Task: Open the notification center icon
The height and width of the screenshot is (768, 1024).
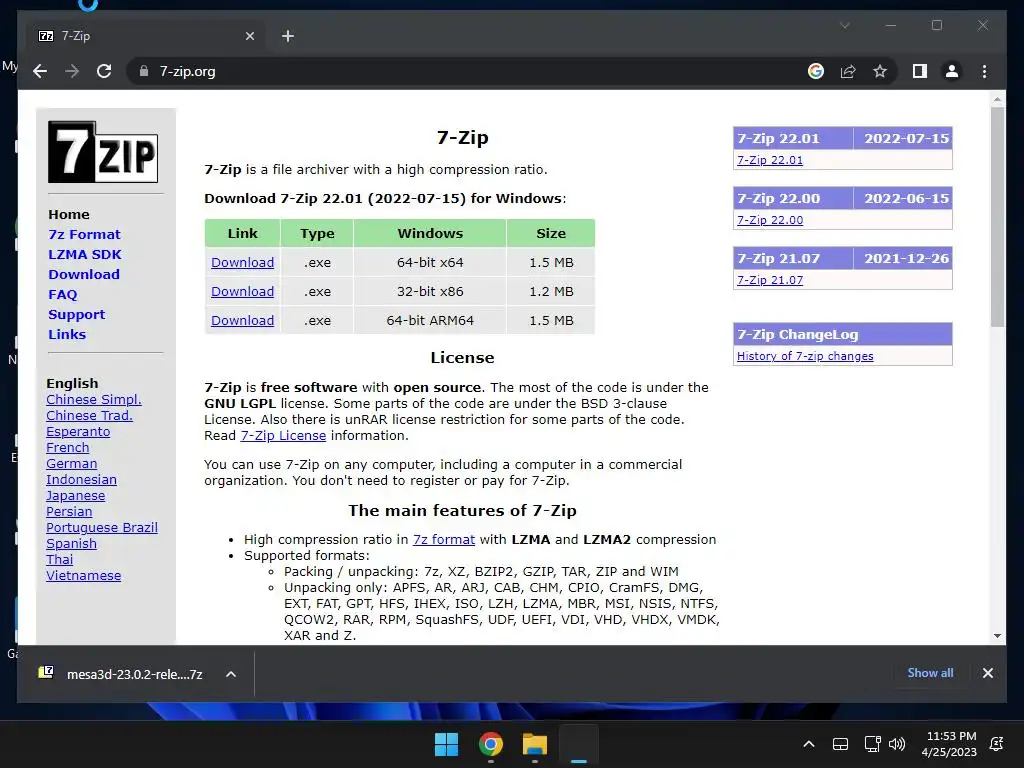Action: click(x=997, y=744)
